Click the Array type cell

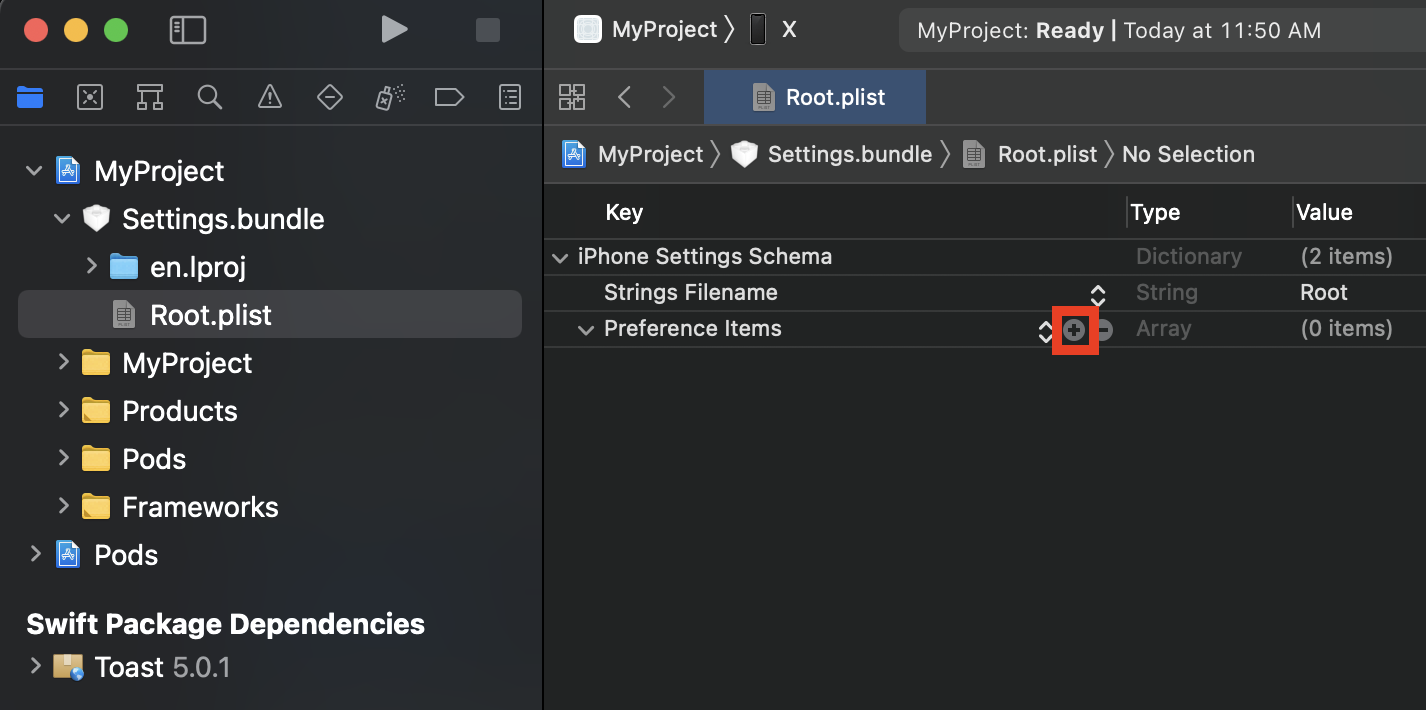(x=1164, y=329)
